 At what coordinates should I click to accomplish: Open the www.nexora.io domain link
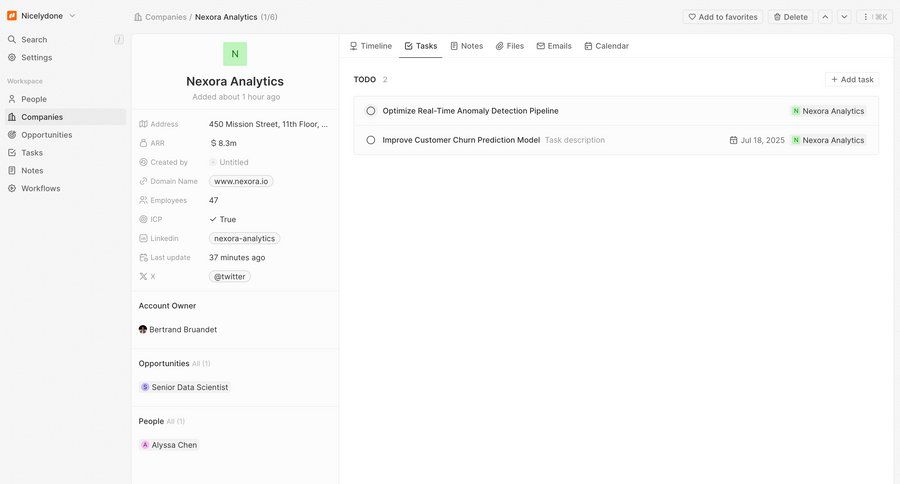click(241, 181)
